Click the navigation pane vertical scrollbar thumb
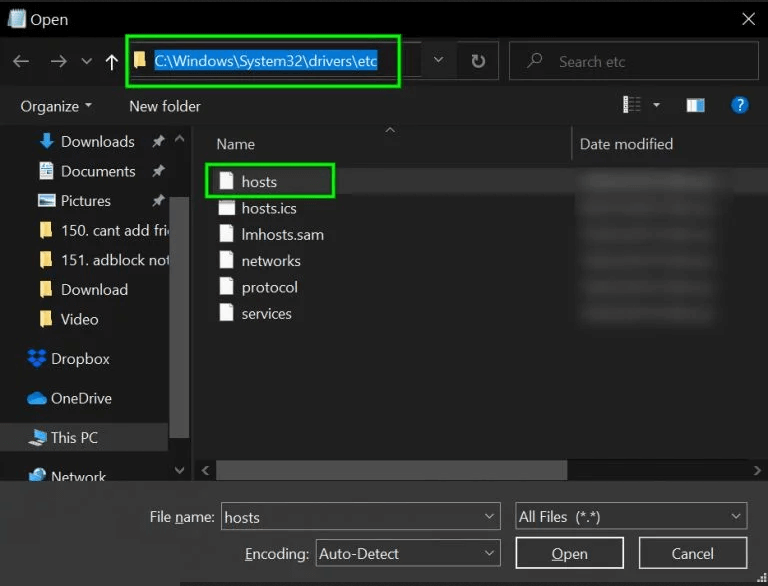The width and height of the screenshot is (768, 586). (179, 317)
